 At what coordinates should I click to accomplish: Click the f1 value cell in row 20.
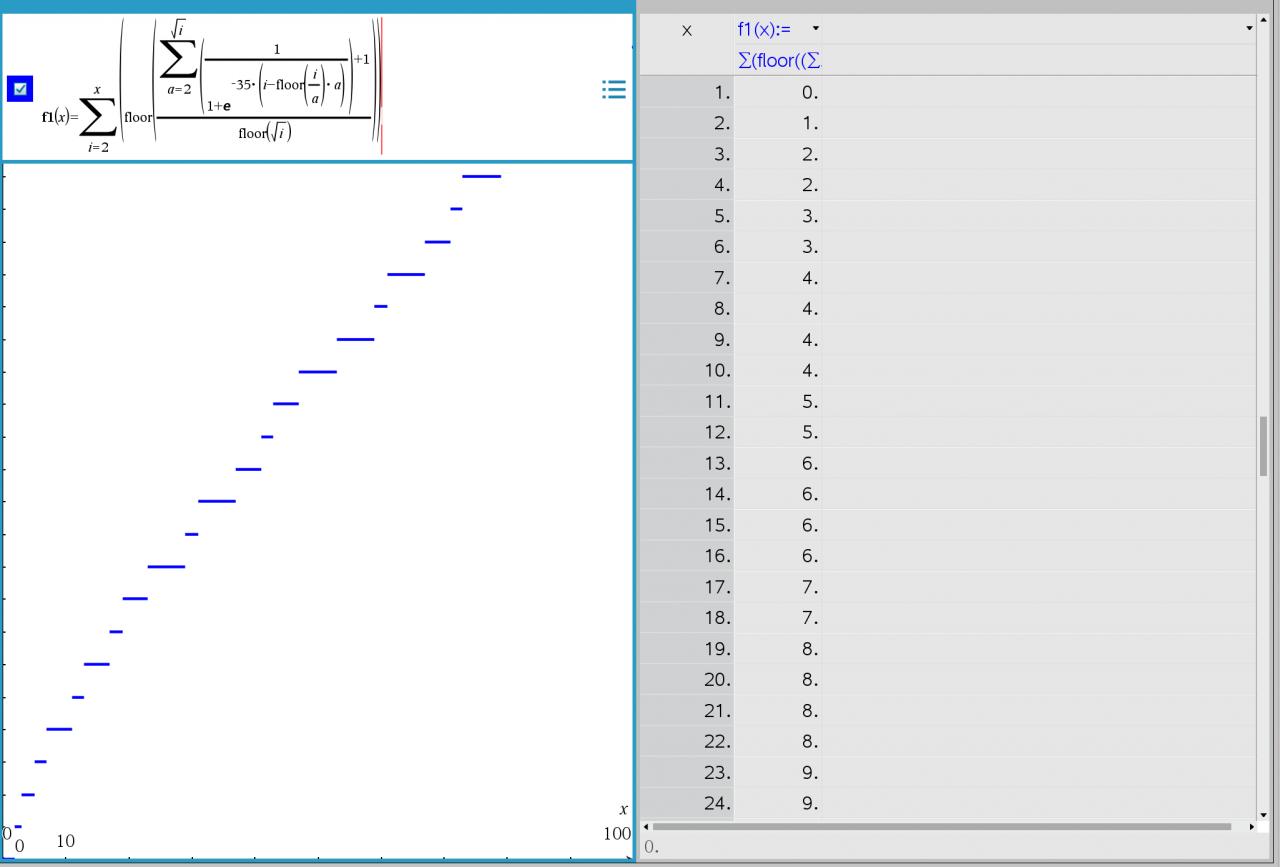[x=779, y=680]
